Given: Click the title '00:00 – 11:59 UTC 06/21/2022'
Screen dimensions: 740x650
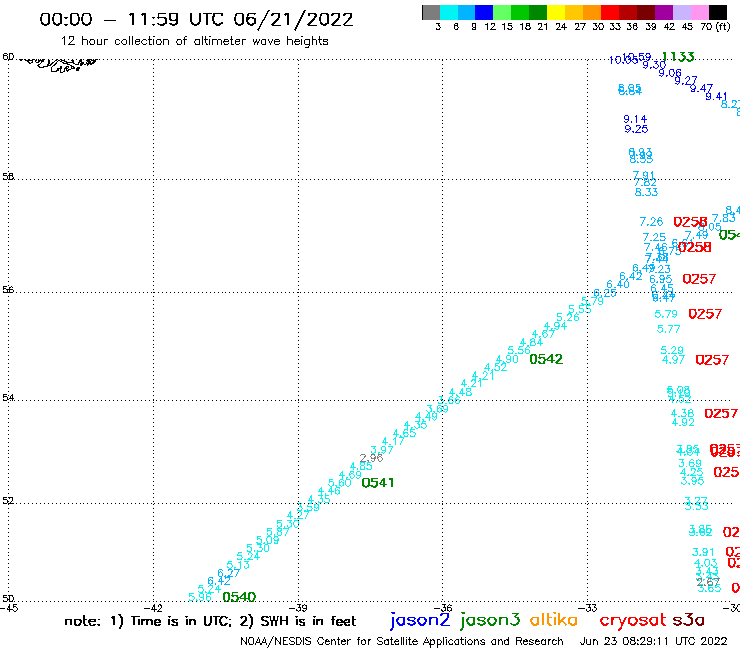Looking at the screenshot, I should point(196,19).
